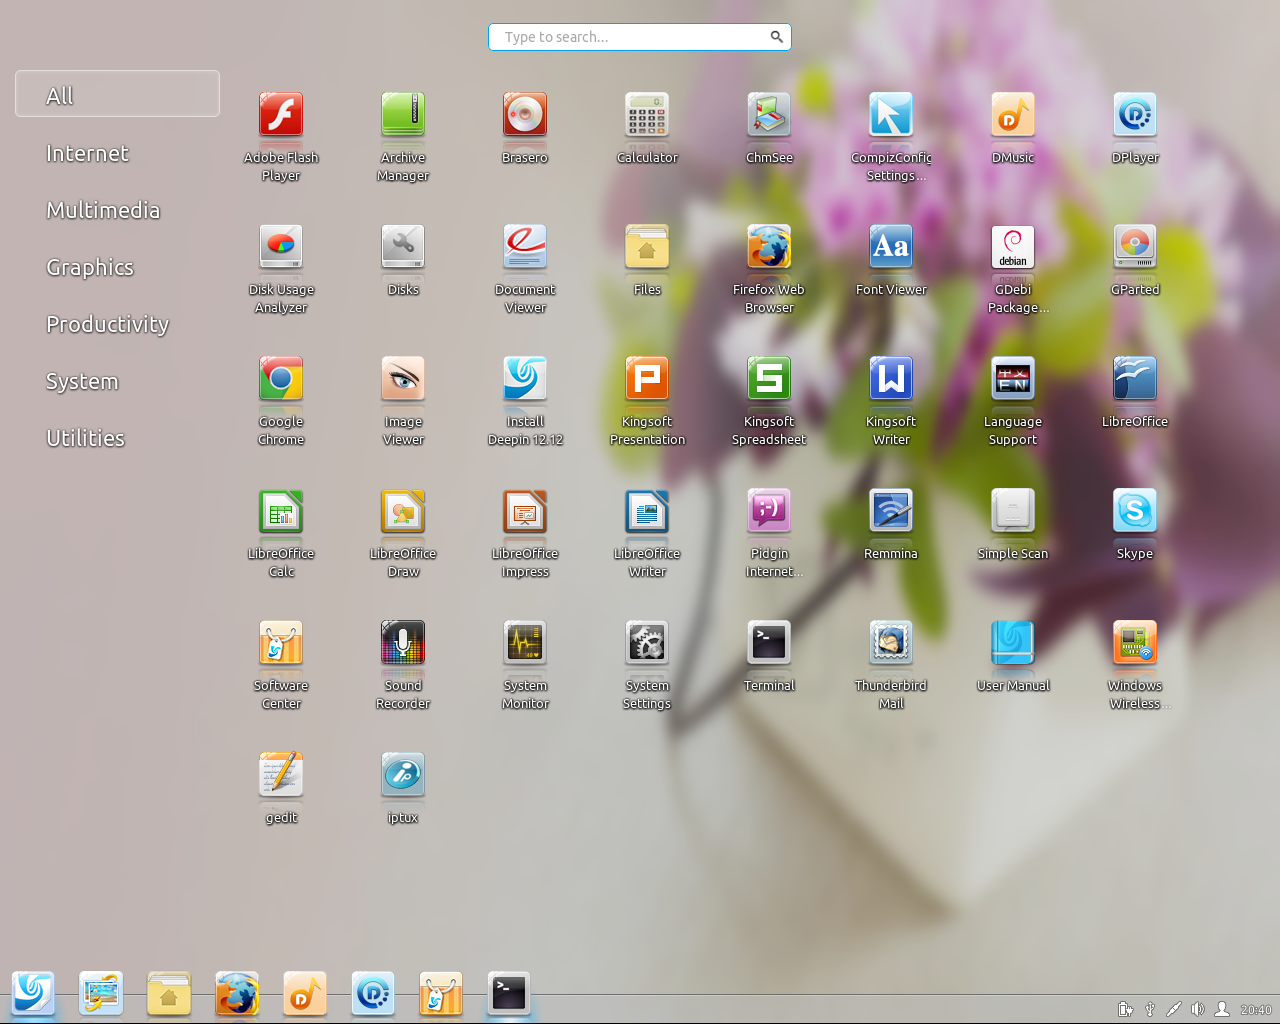Open DMusic from the app grid
This screenshot has width=1280, height=1024.
[x=1013, y=114]
